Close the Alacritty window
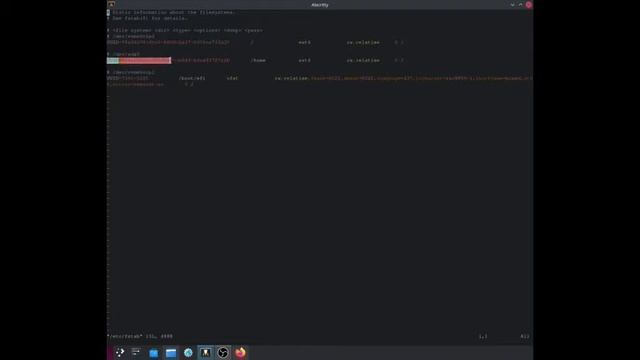The height and width of the screenshot is (360, 640). tap(529, 5)
